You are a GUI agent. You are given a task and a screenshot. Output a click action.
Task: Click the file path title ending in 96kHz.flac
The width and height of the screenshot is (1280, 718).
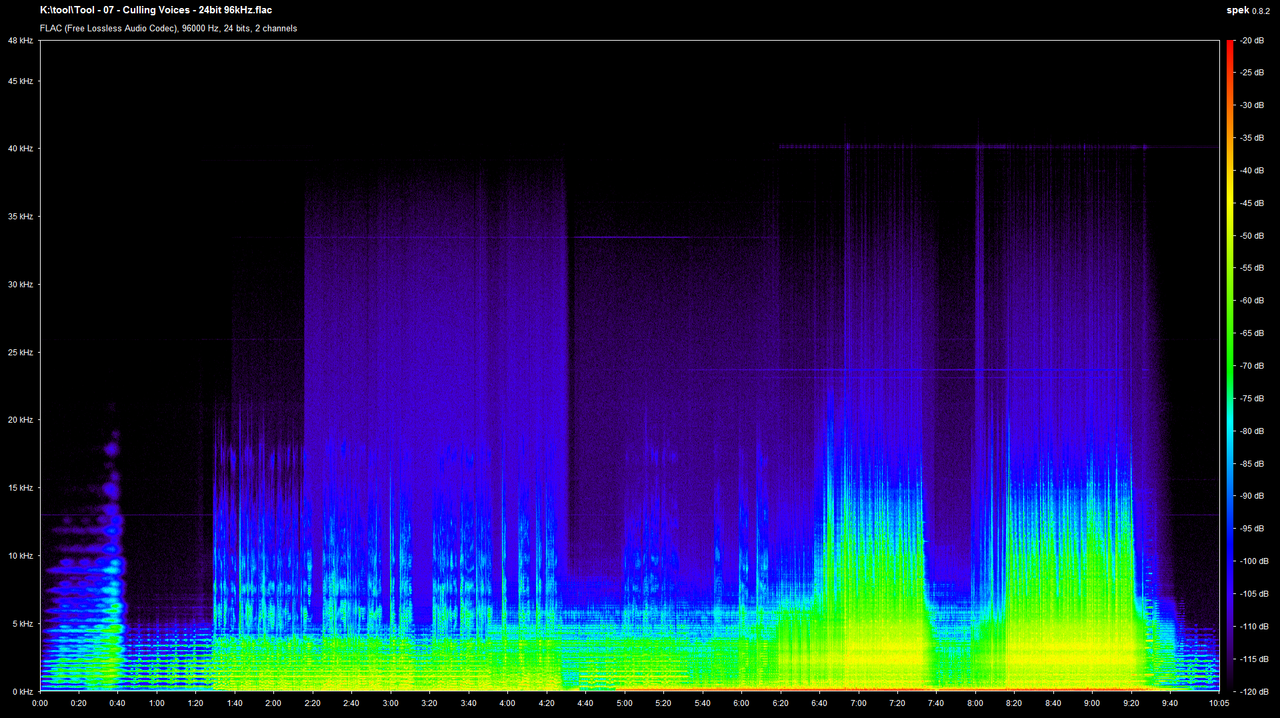tap(156, 10)
